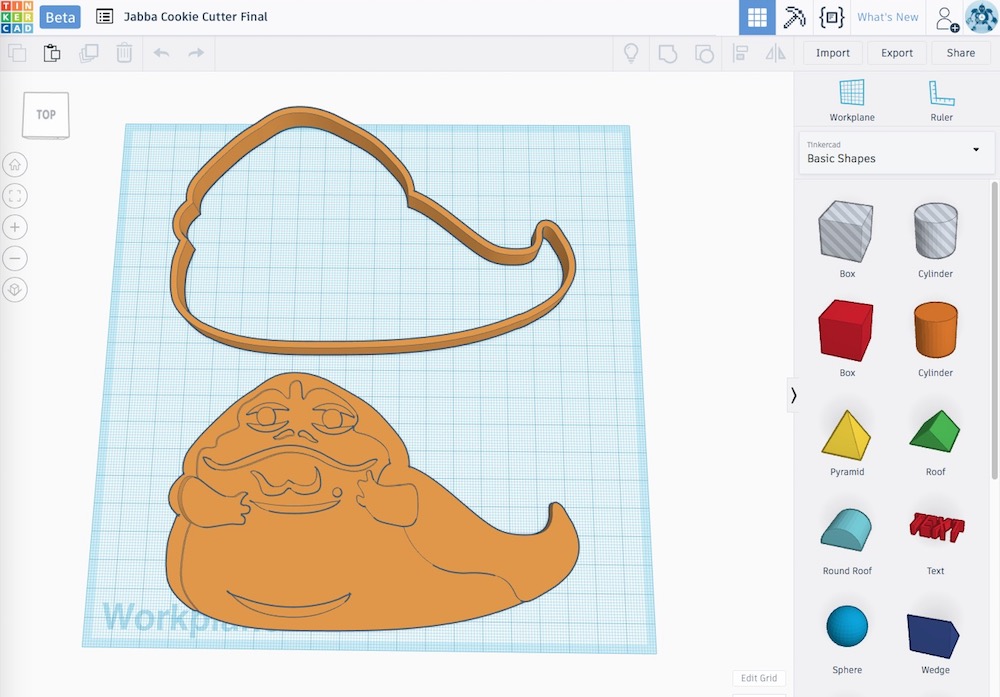The width and height of the screenshot is (1000, 697).
Task: Open the Blocks pickaxe mode
Action: click(795, 17)
